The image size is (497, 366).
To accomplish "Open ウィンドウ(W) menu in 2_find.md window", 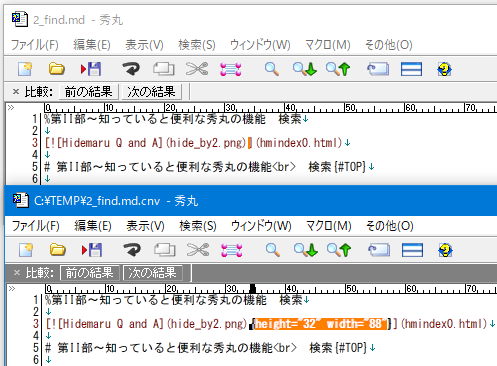I will pos(260,44).
